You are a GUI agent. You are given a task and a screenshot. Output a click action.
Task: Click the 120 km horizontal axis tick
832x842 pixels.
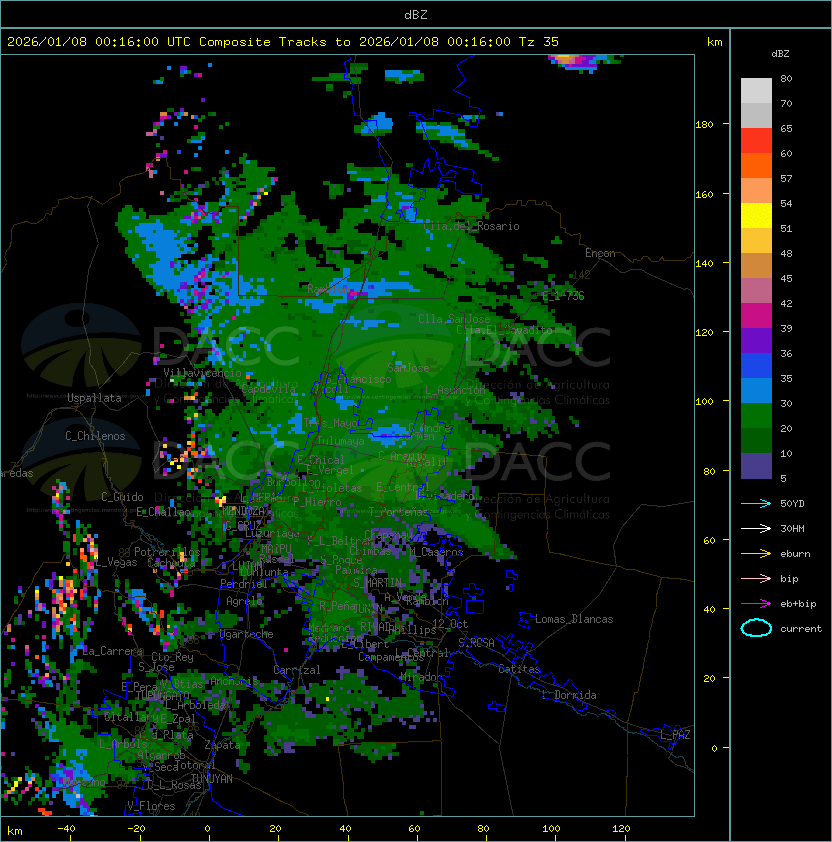point(621,828)
